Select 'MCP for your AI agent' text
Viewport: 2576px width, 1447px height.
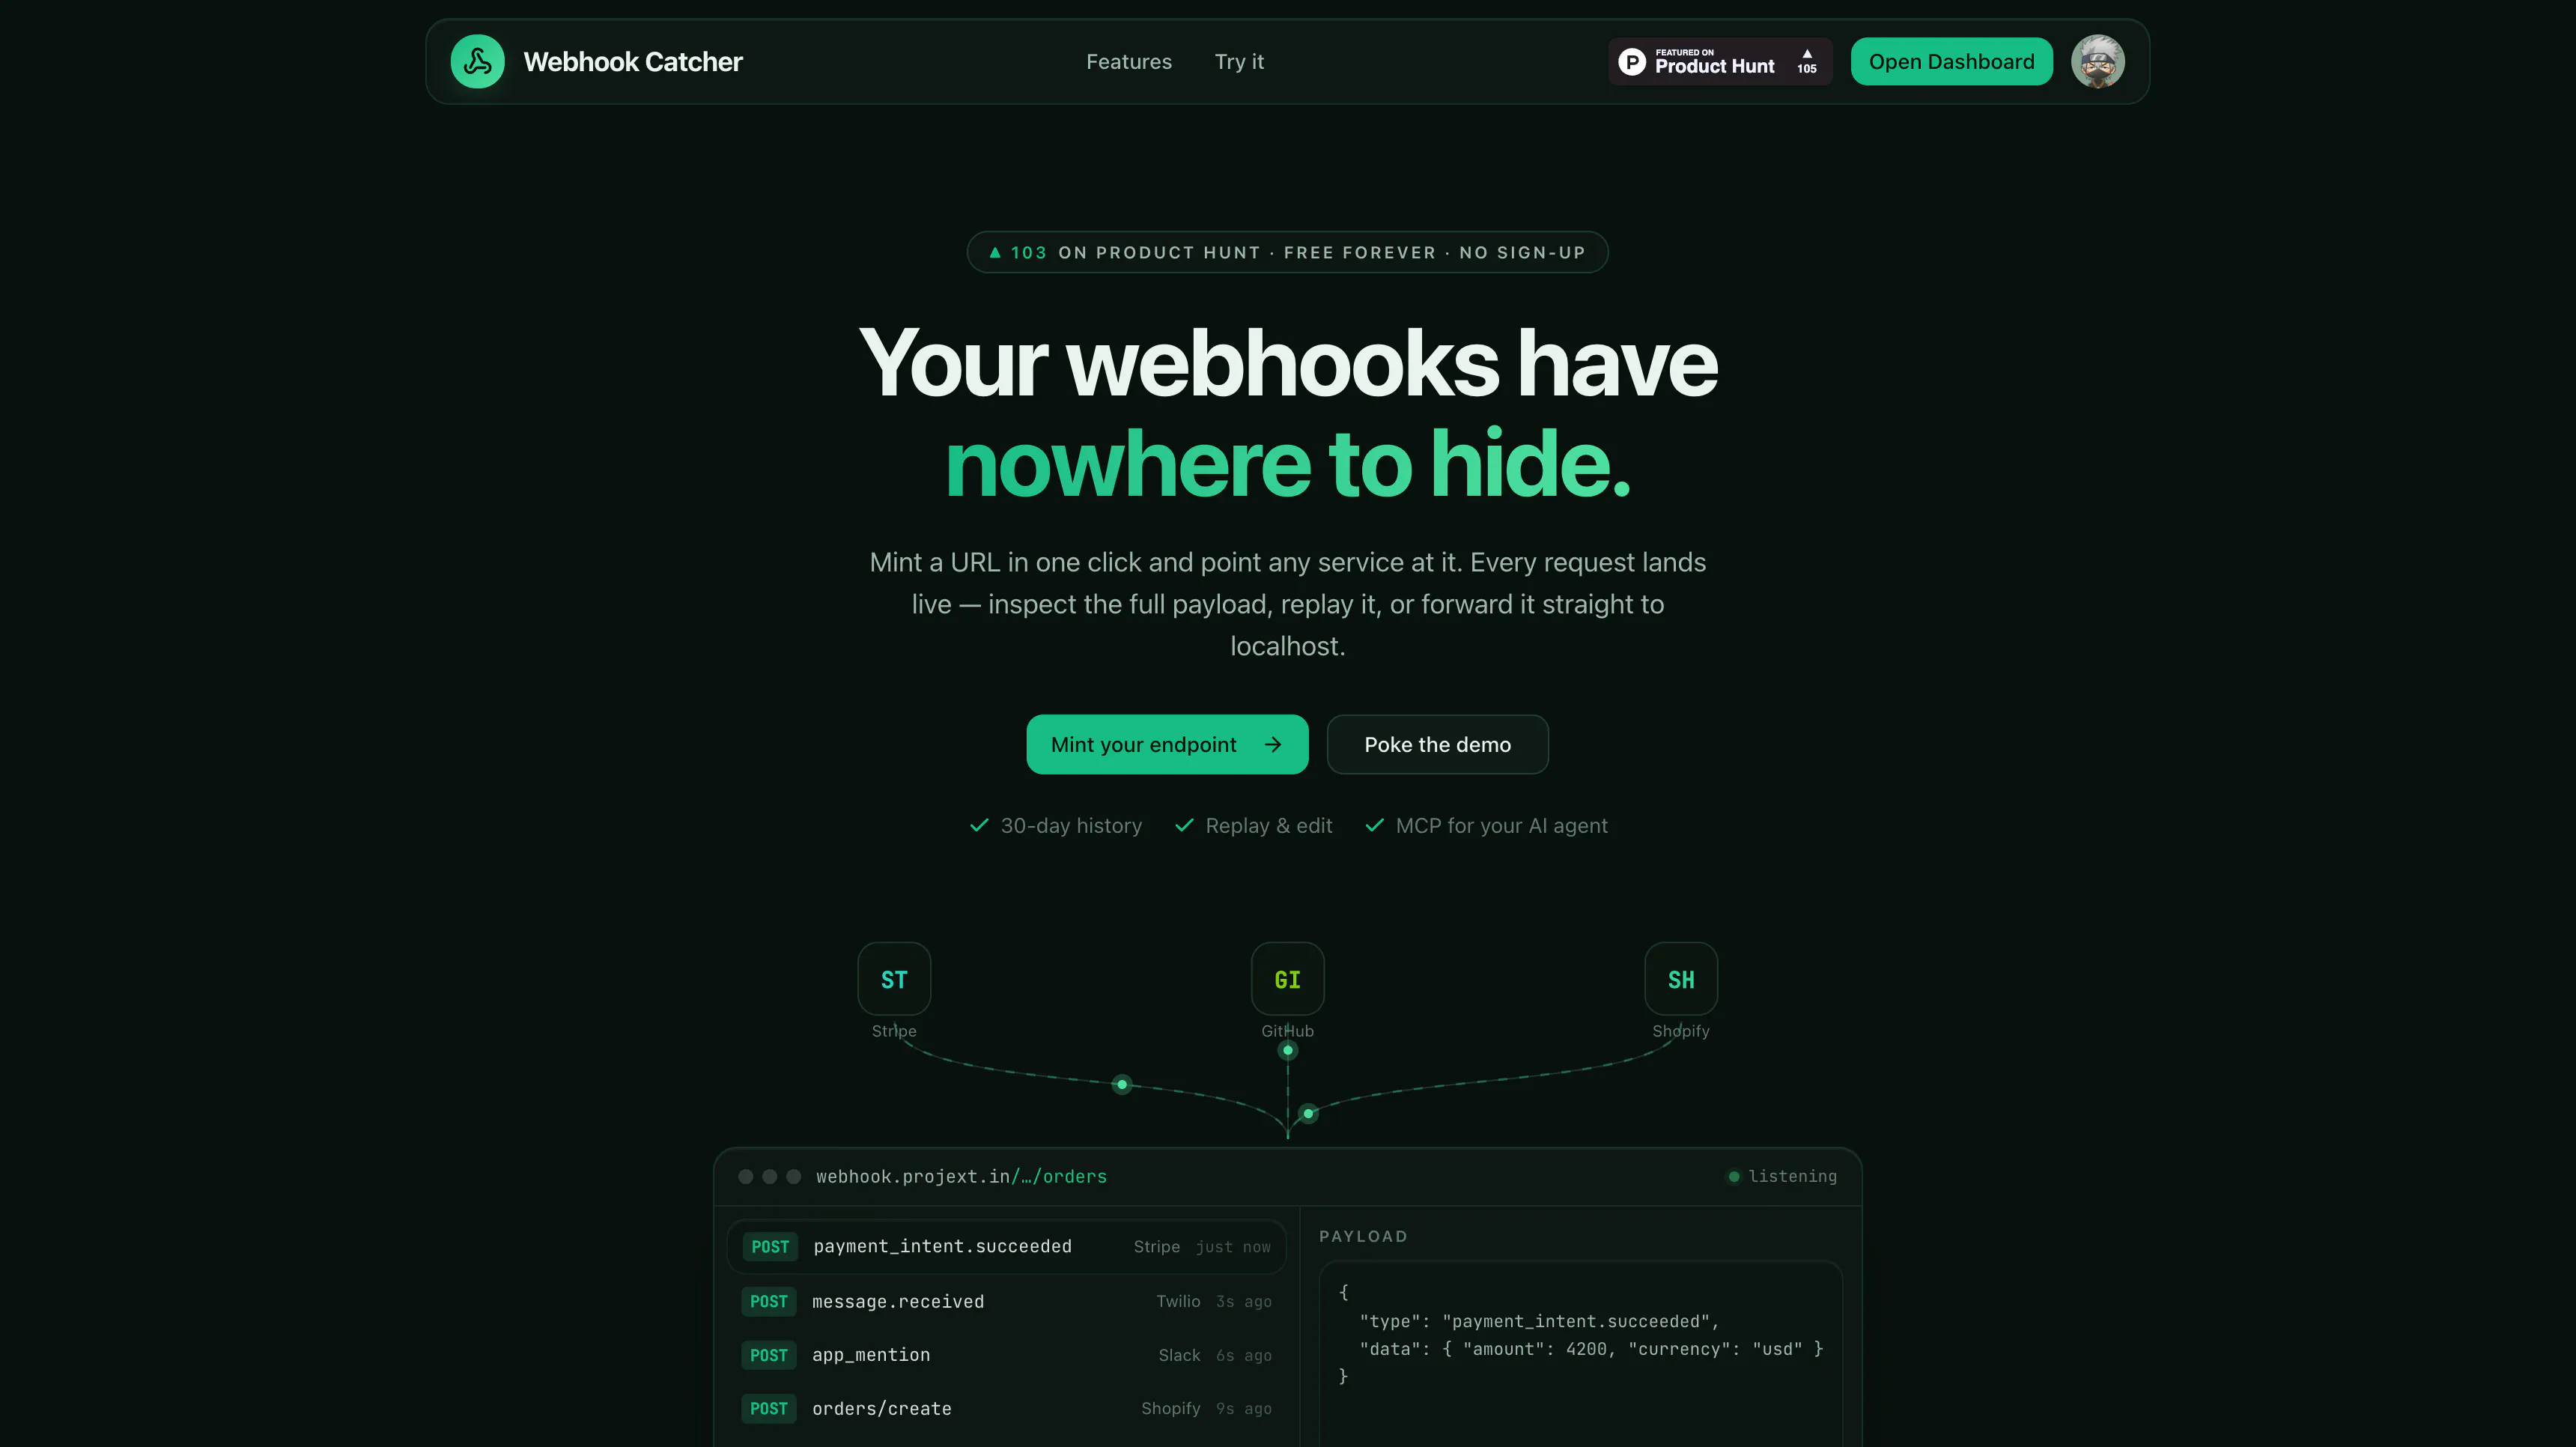pyautogui.click(x=1501, y=825)
